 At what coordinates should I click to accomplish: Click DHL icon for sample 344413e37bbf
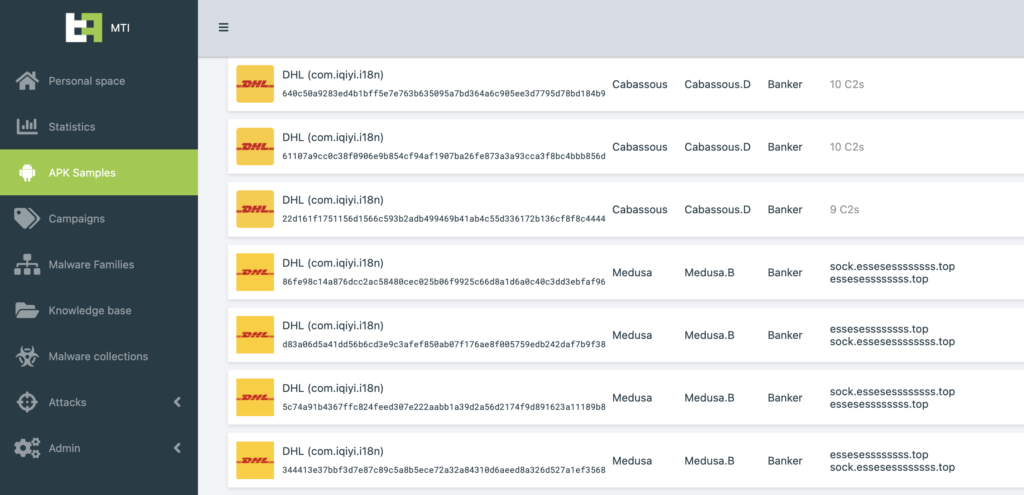[255, 460]
